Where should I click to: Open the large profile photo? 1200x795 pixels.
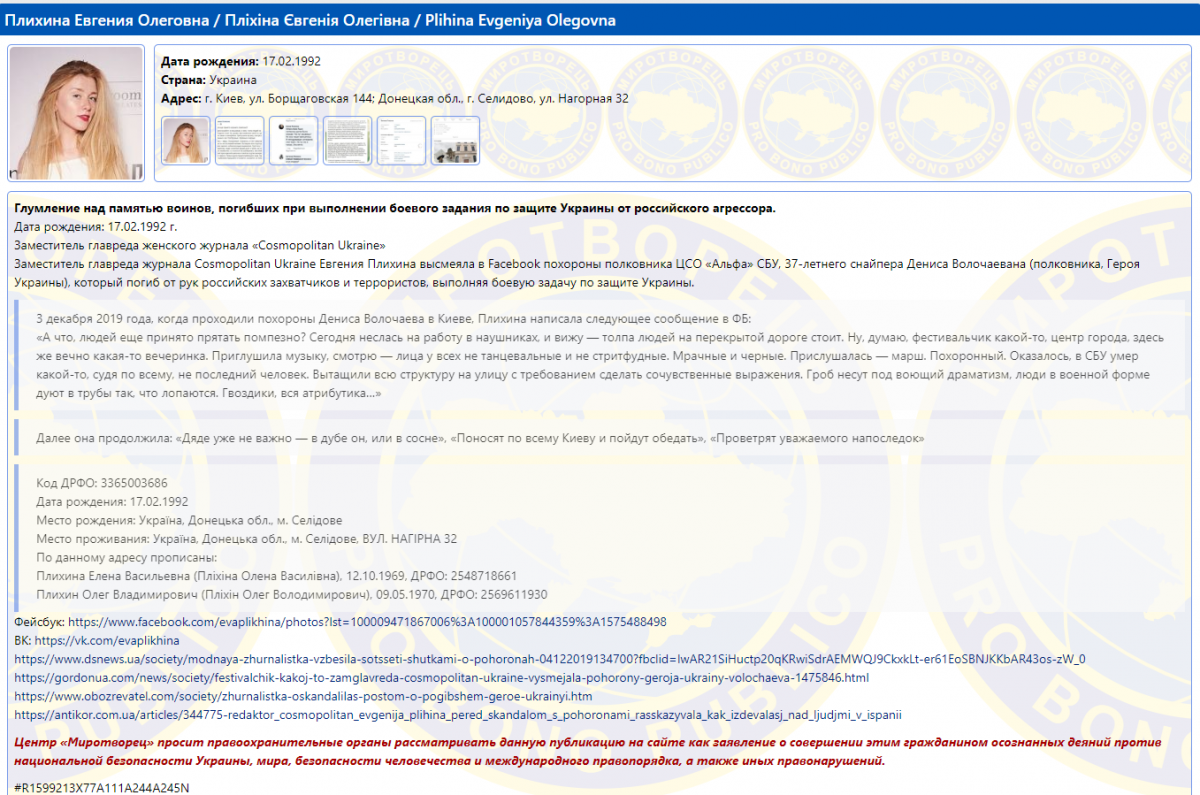pos(76,113)
